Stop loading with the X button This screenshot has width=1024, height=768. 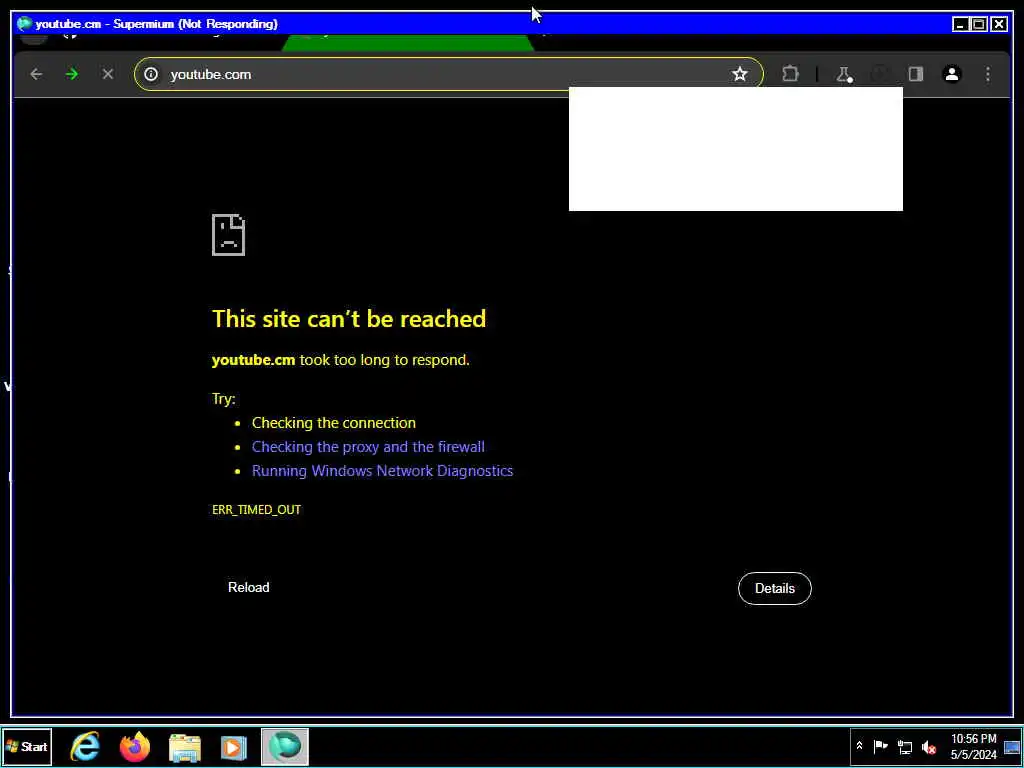(x=108, y=74)
